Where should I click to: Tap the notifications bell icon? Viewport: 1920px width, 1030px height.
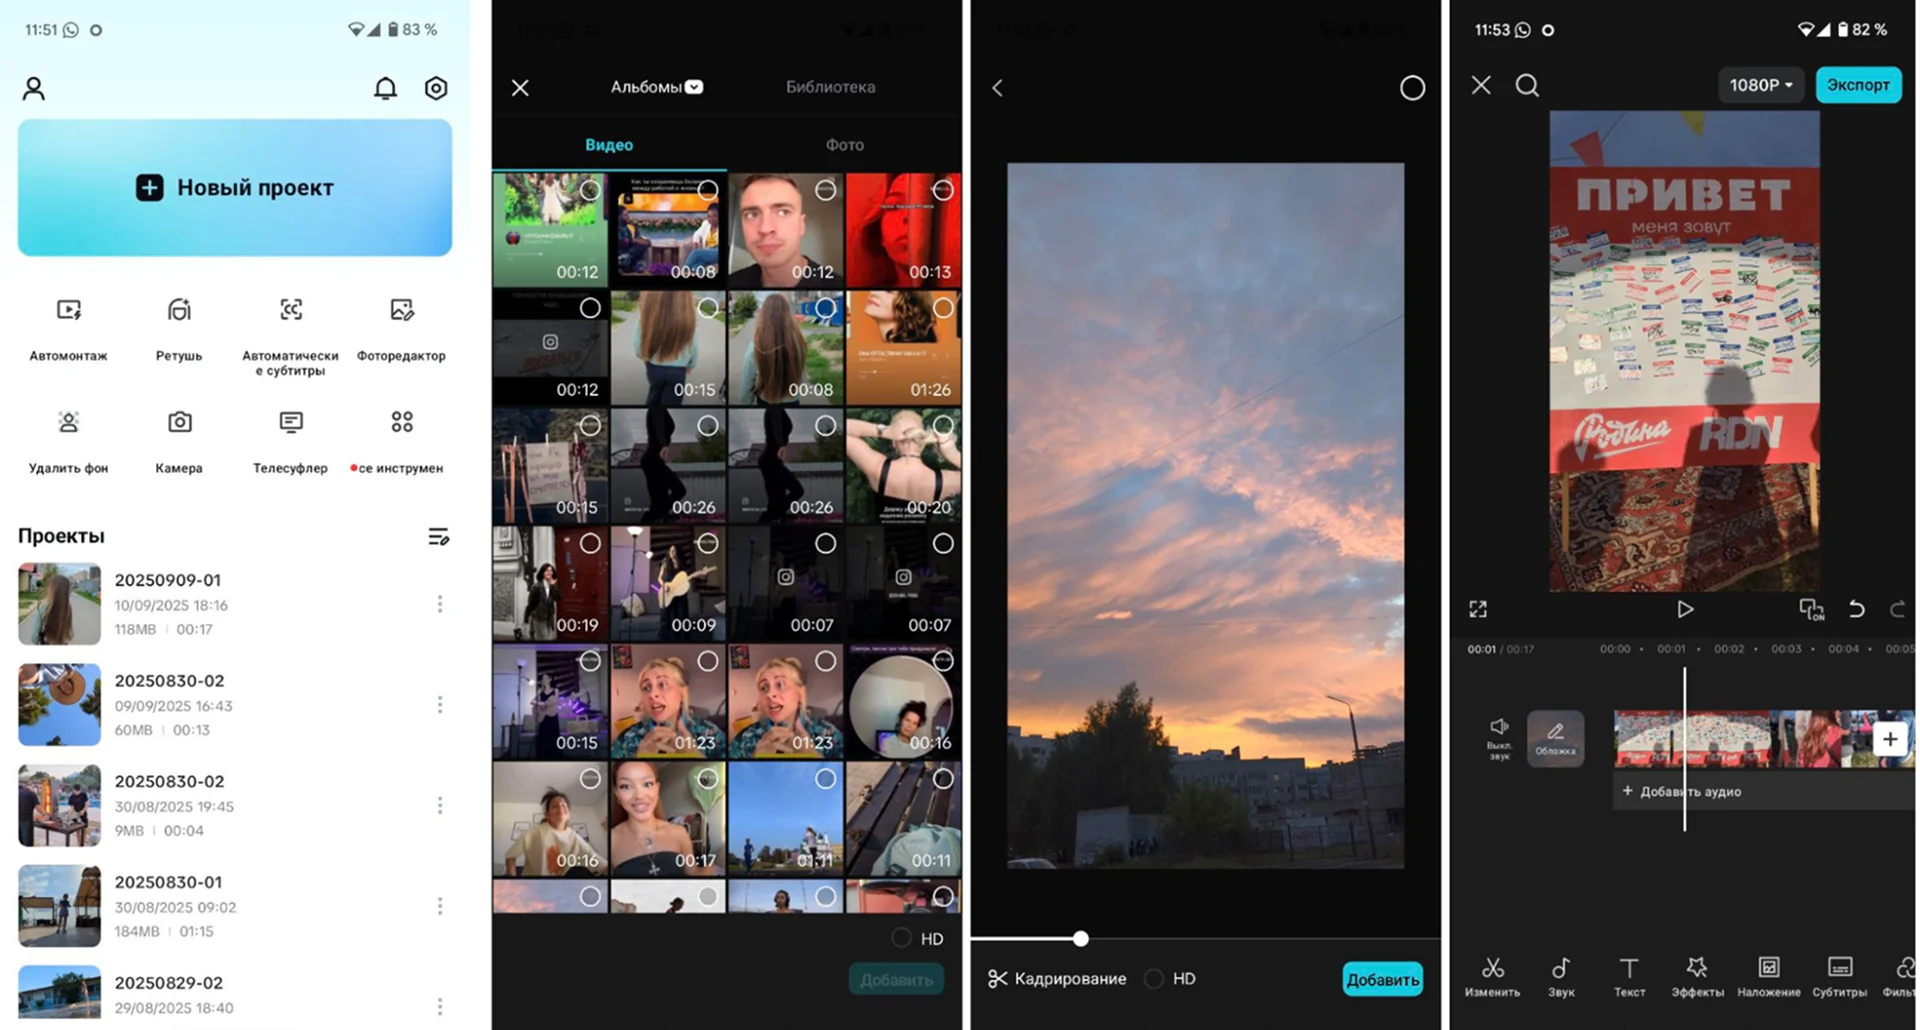pyautogui.click(x=385, y=89)
